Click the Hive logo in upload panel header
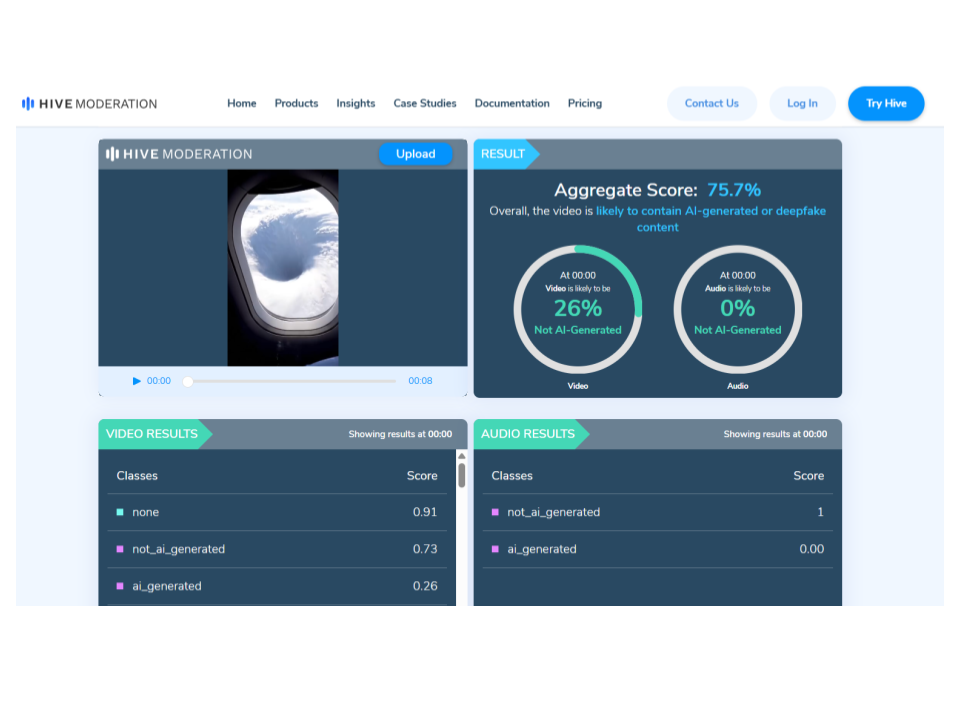Screen dimensions: 960x720 tap(179, 154)
